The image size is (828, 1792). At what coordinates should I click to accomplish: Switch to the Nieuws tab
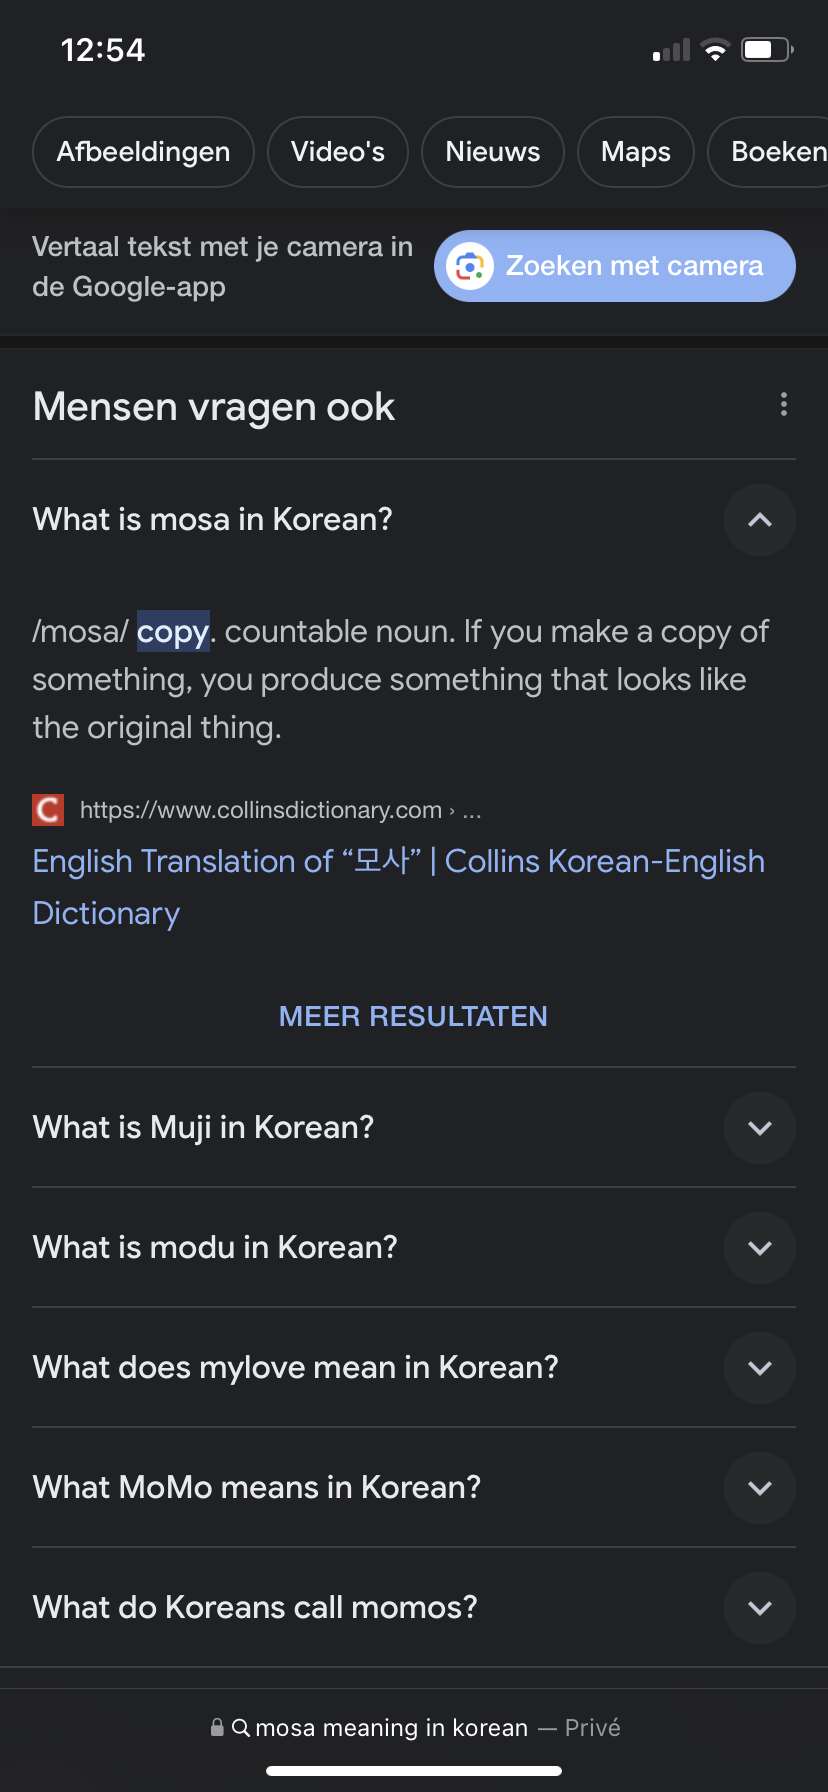click(493, 152)
